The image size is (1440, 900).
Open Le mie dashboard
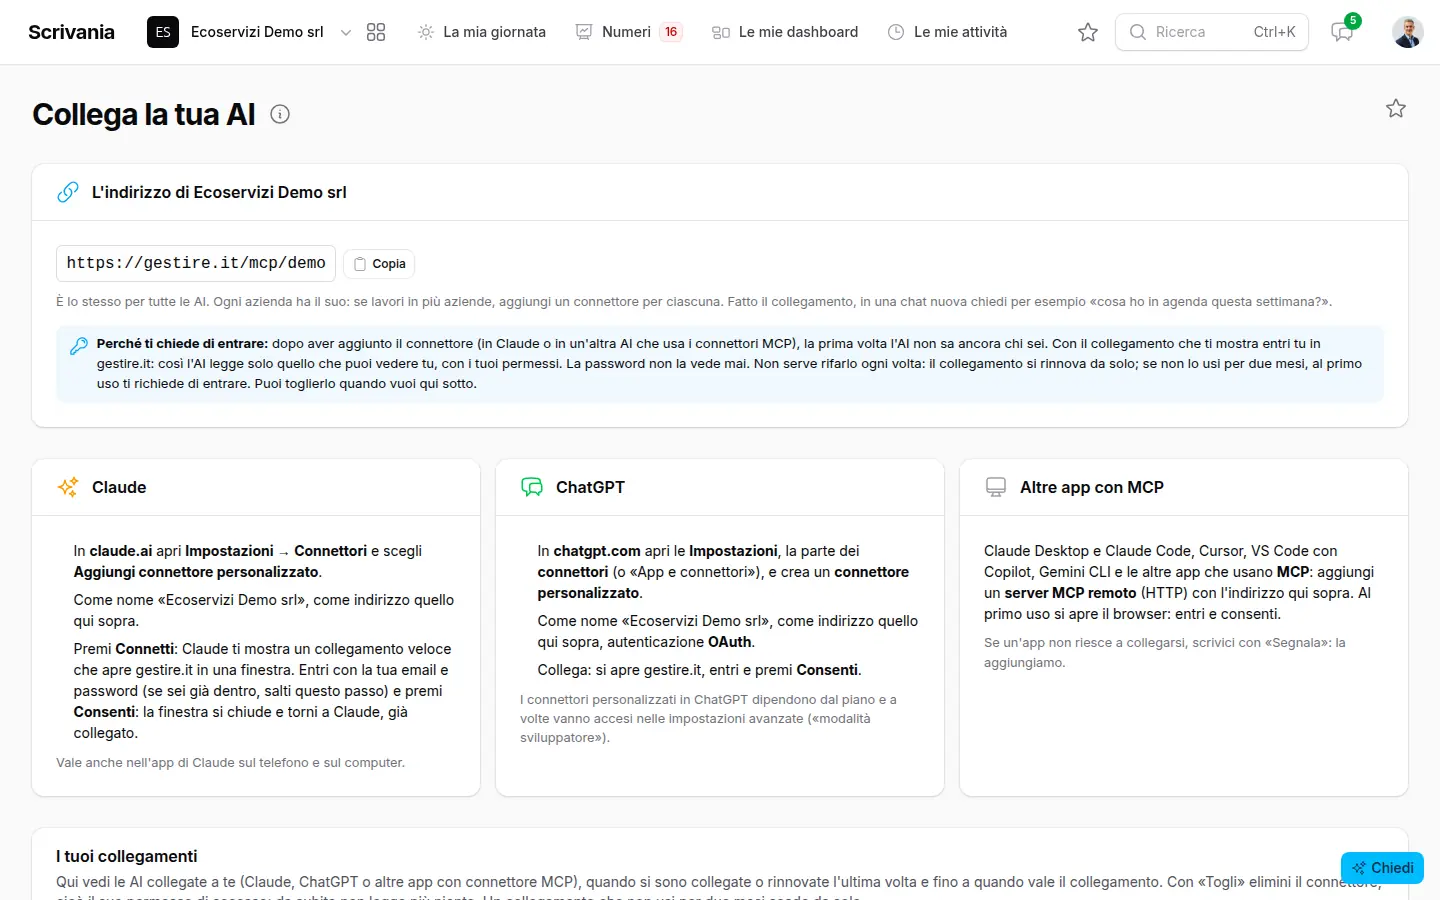pos(785,32)
